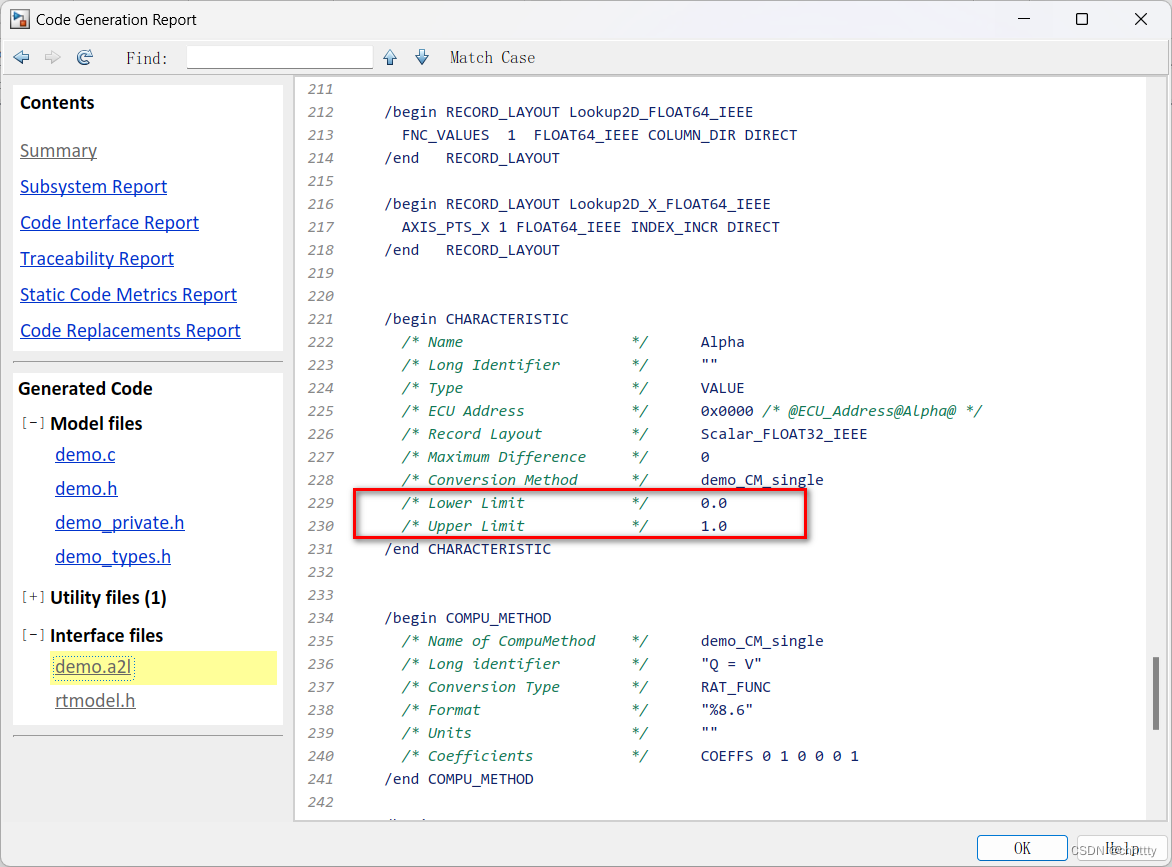Open the Summary page
The image size is (1172, 867).
coord(58,151)
